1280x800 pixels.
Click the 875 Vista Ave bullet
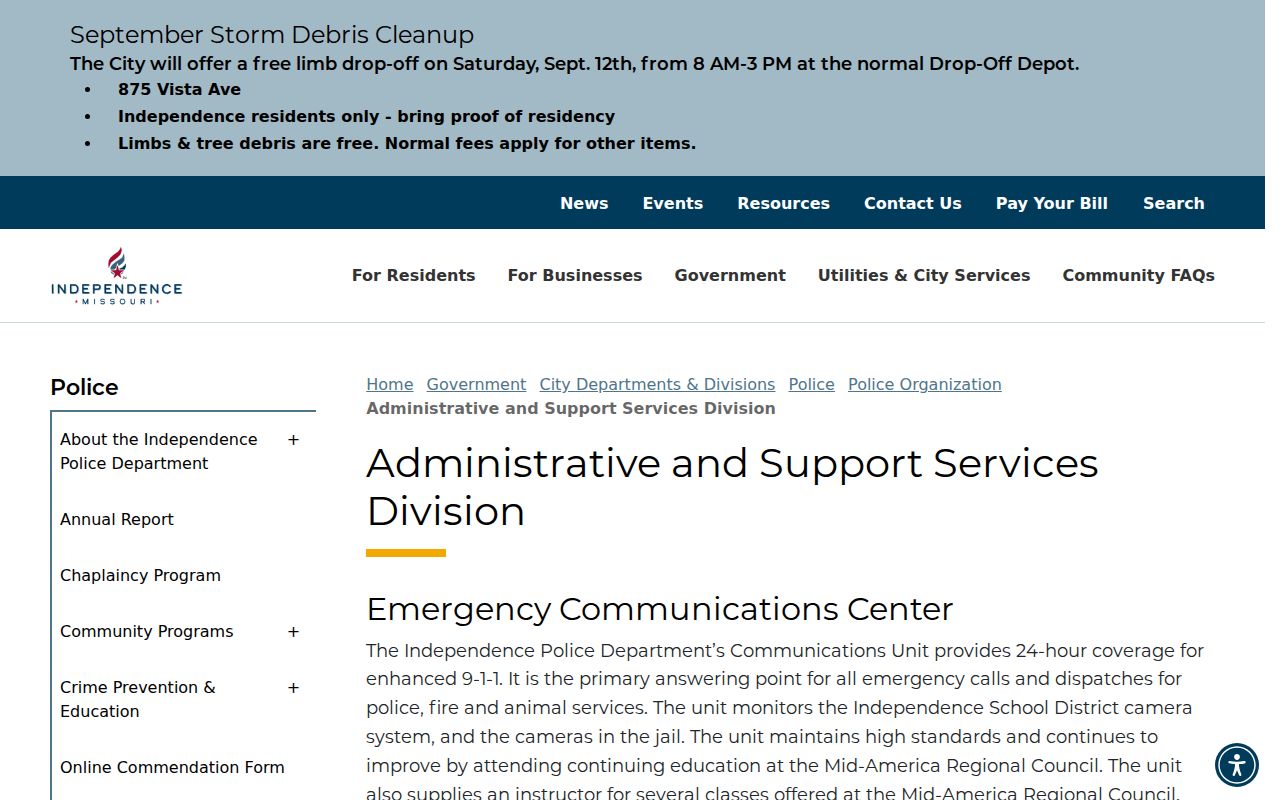(x=180, y=89)
